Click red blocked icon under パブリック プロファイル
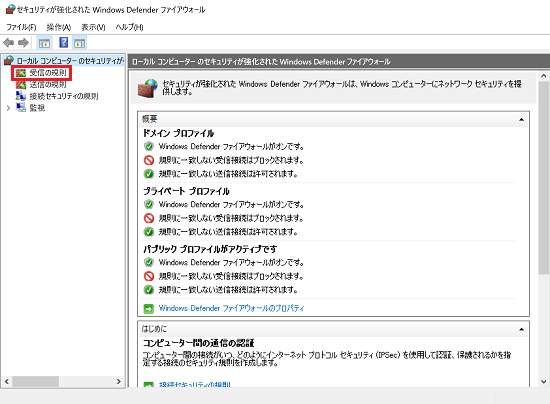The image size is (550, 404). click(149, 276)
